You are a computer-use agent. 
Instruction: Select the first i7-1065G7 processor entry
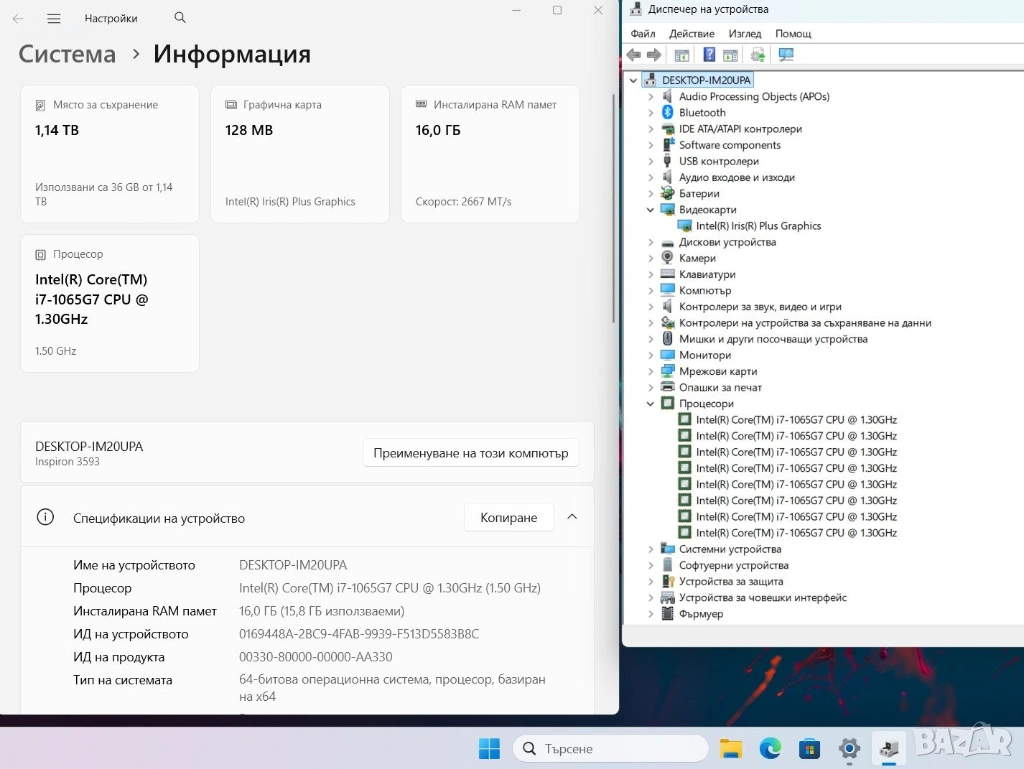tap(796, 420)
